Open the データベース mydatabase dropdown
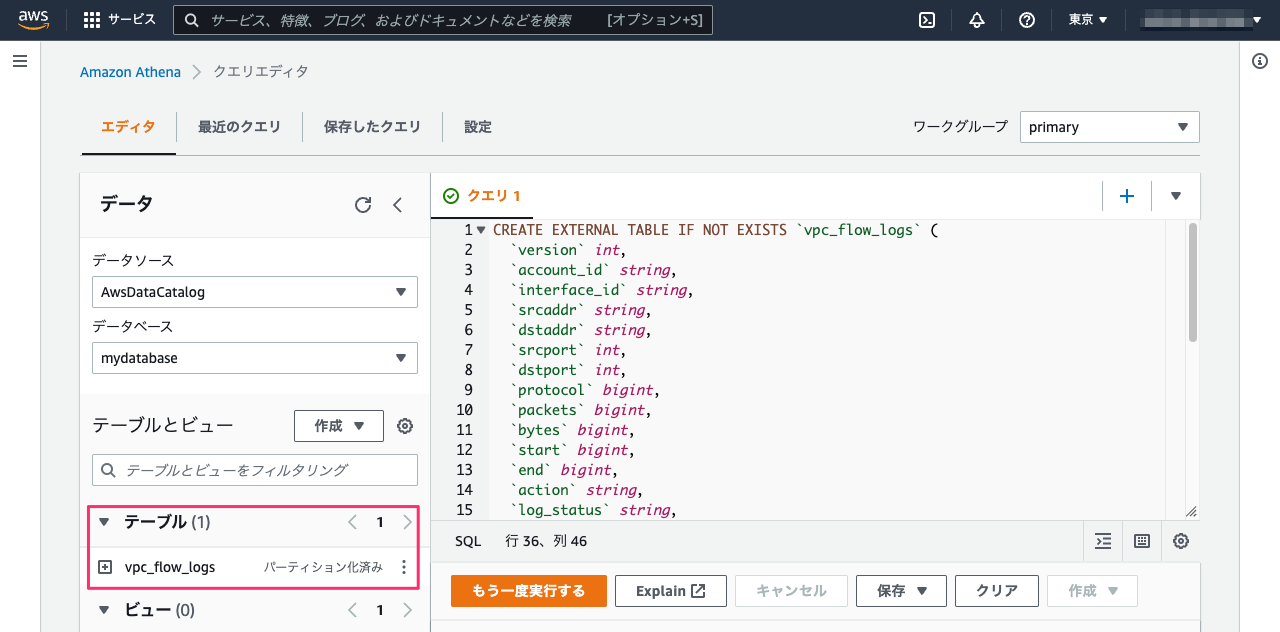Image resolution: width=1280 pixels, height=632 pixels. tap(254, 358)
